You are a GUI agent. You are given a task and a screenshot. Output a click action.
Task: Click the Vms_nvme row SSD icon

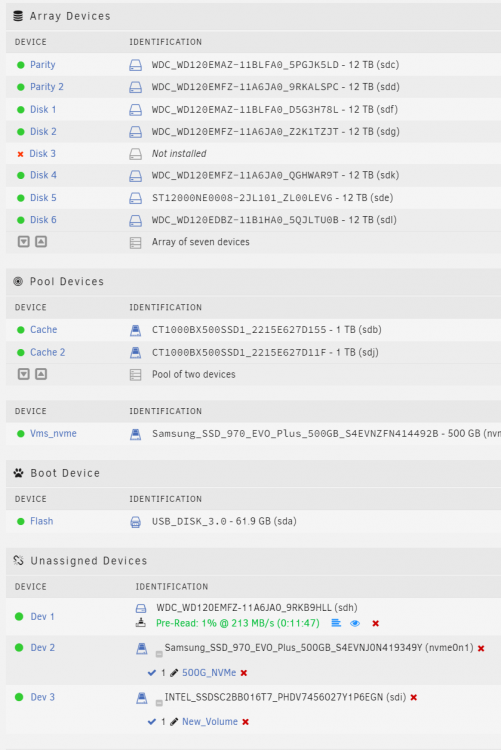[135, 434]
